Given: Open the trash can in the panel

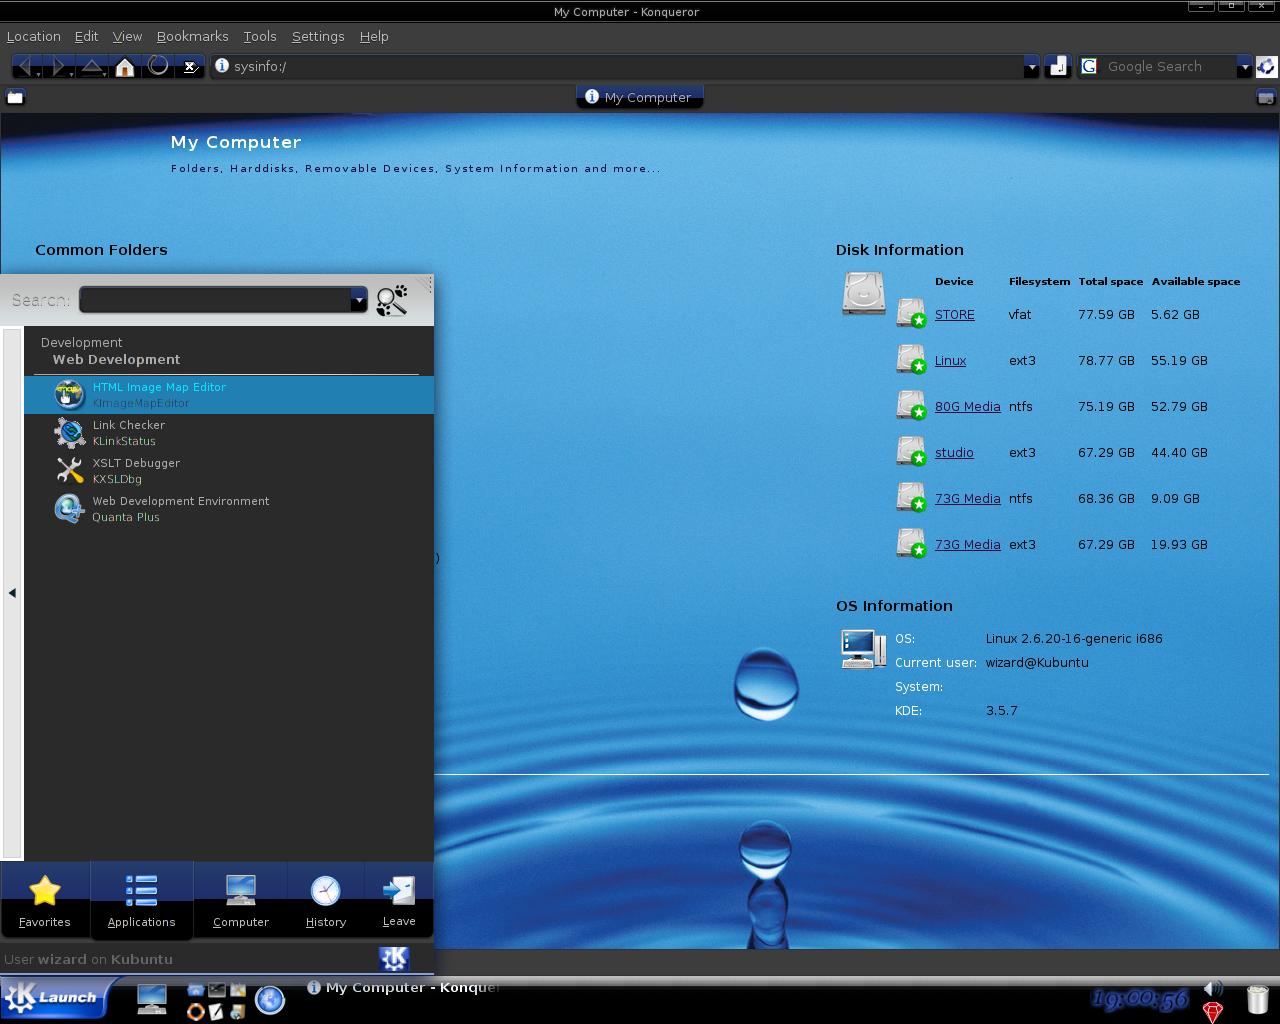Looking at the screenshot, I should click(1258, 999).
